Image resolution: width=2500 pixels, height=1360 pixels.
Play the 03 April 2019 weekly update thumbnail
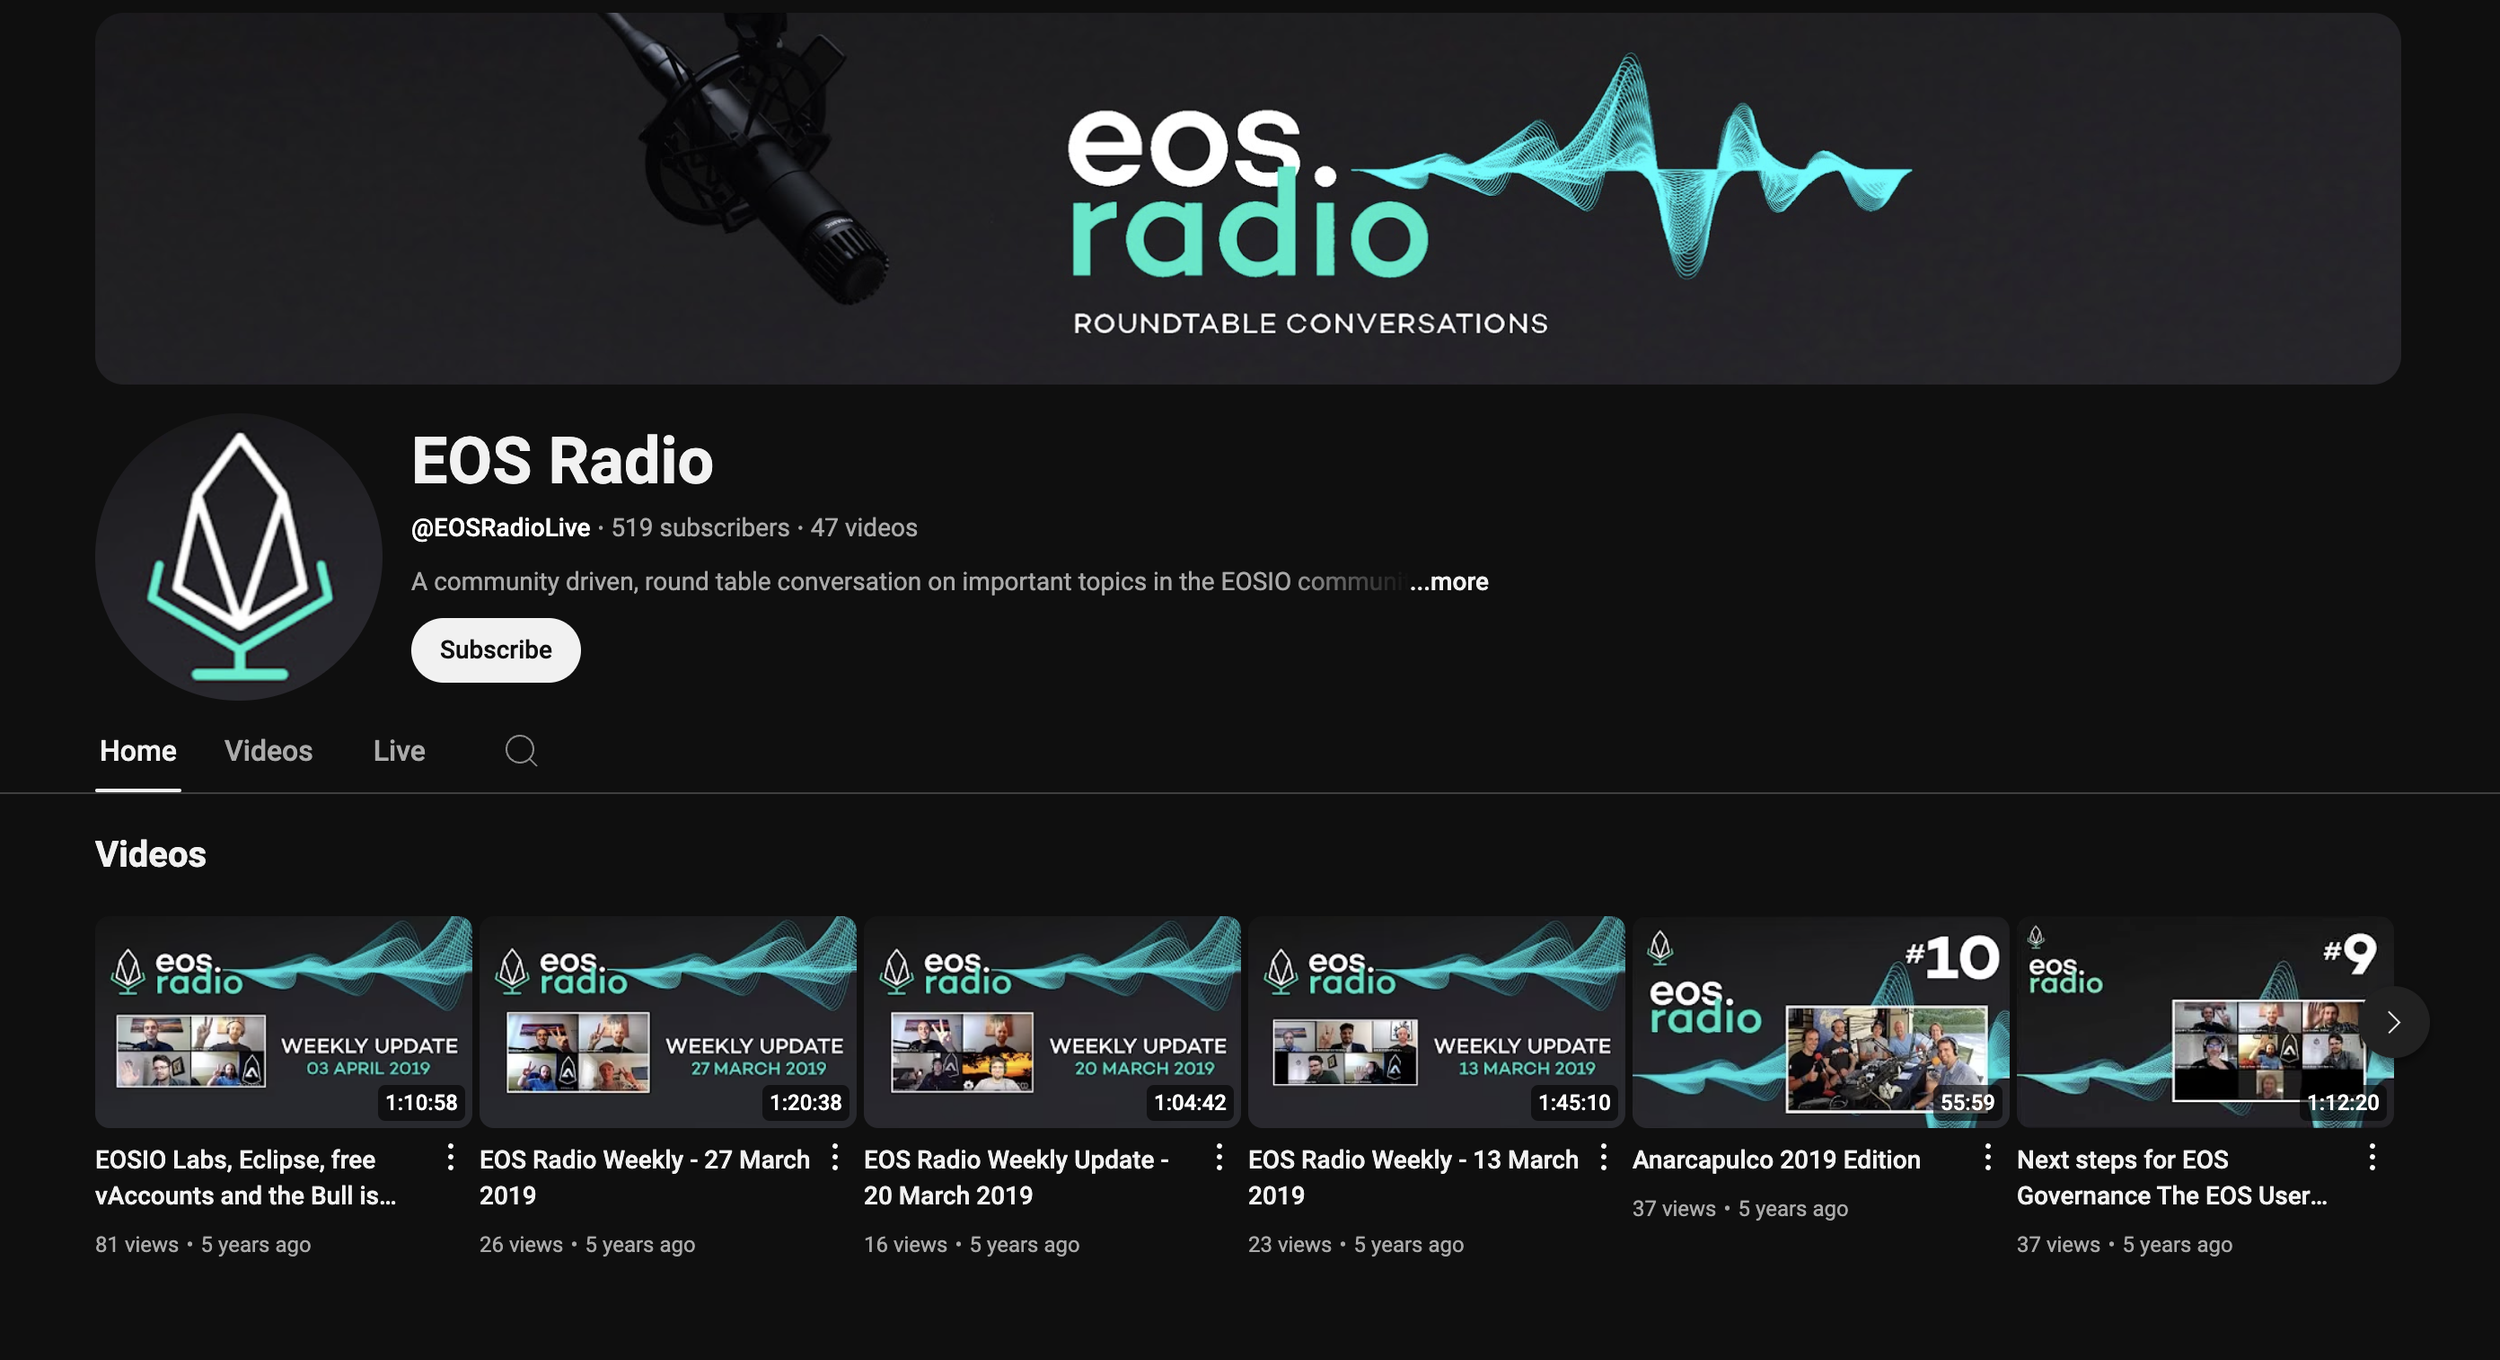point(283,1022)
